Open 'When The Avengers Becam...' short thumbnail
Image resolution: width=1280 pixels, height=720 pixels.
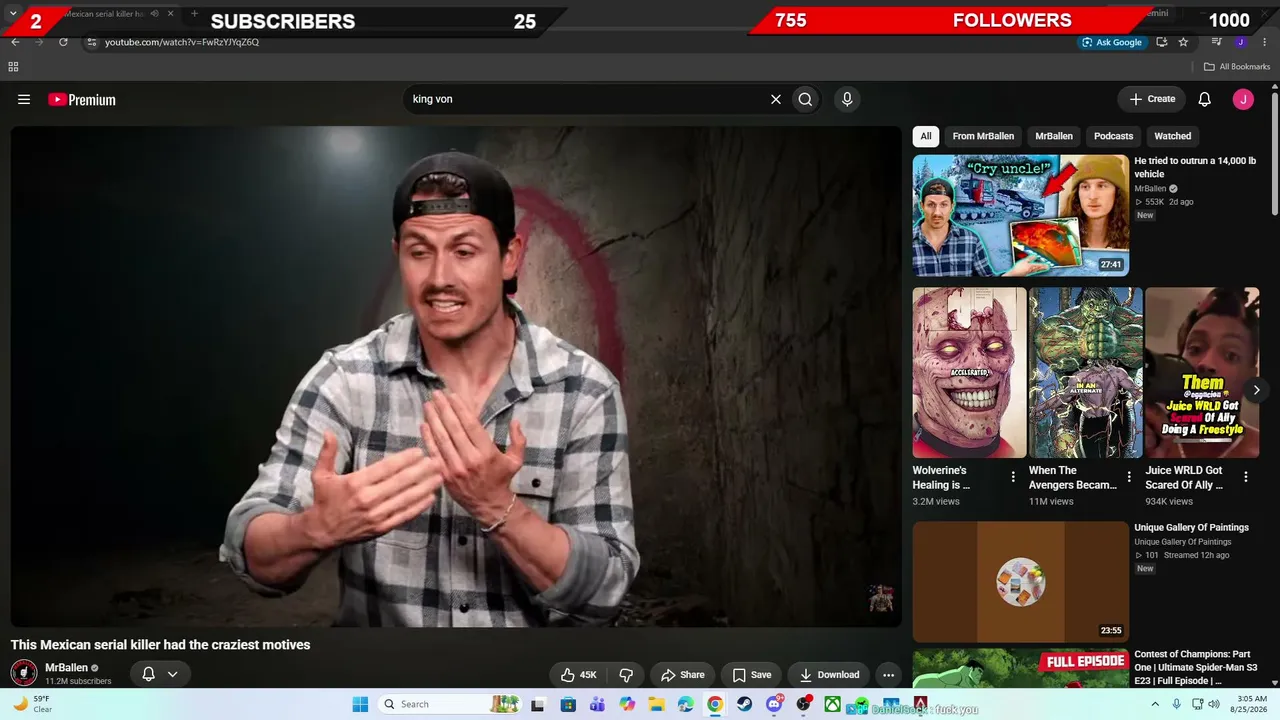pos(1086,373)
